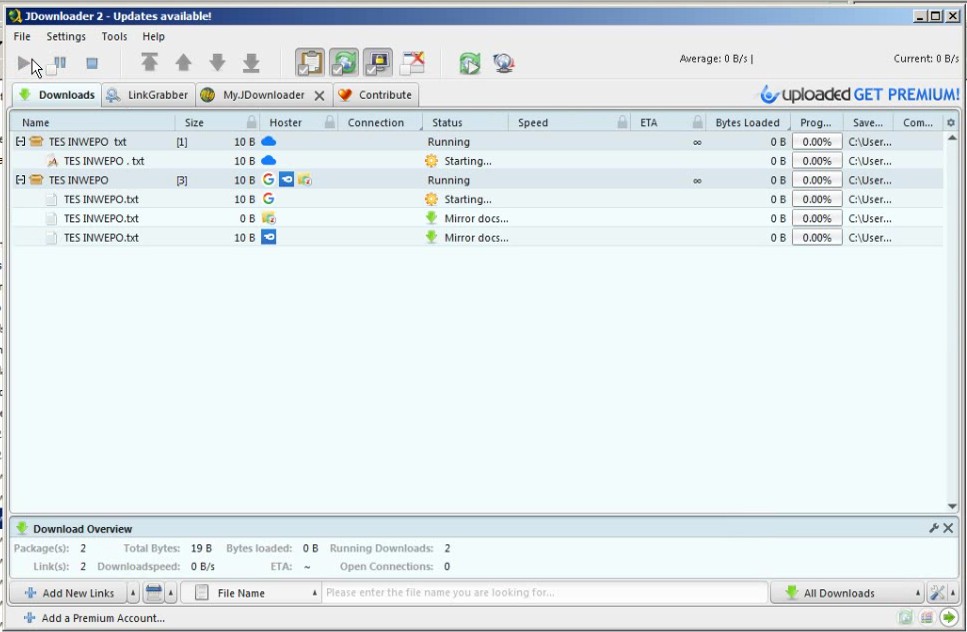Move selected item down one position
The width and height of the screenshot is (967, 632).
[x=217, y=63]
